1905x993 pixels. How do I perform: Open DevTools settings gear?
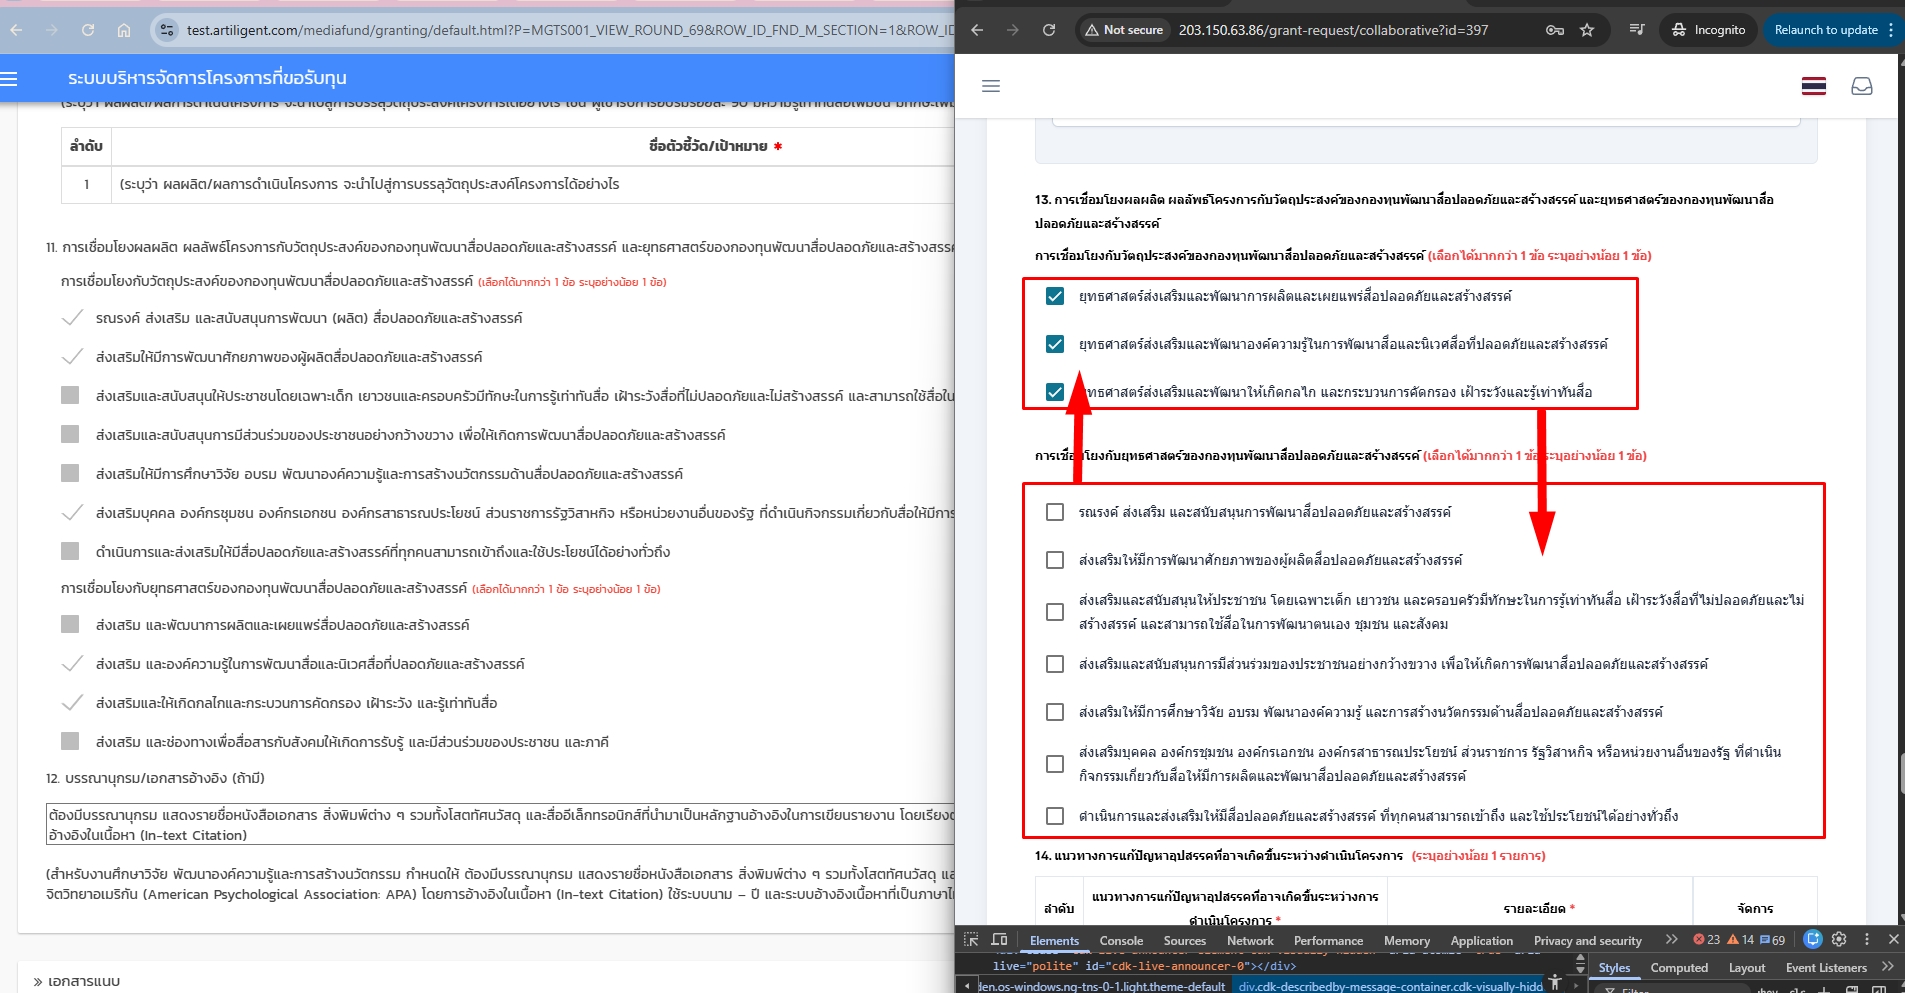click(x=1839, y=940)
